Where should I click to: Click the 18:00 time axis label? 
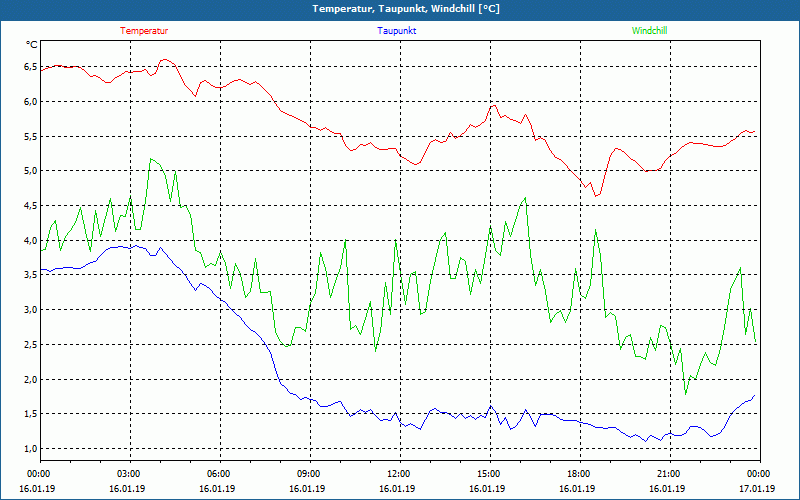coord(577,473)
